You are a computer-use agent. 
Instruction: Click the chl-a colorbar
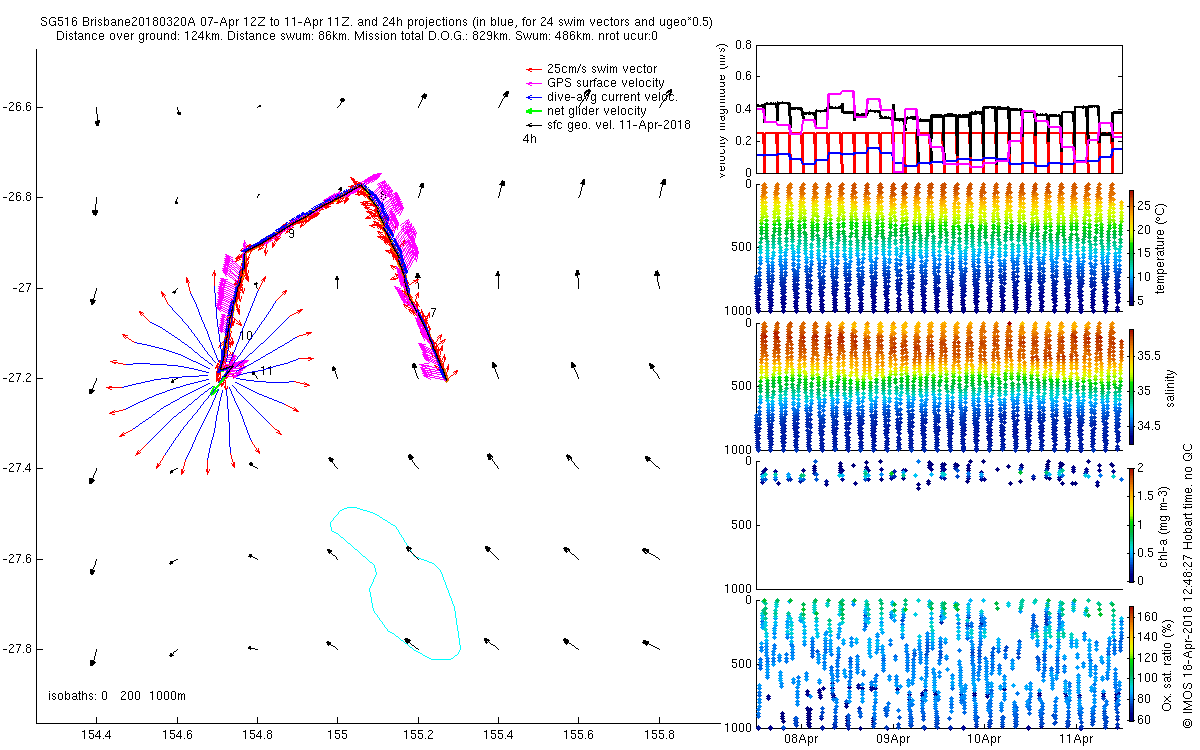click(x=1132, y=524)
